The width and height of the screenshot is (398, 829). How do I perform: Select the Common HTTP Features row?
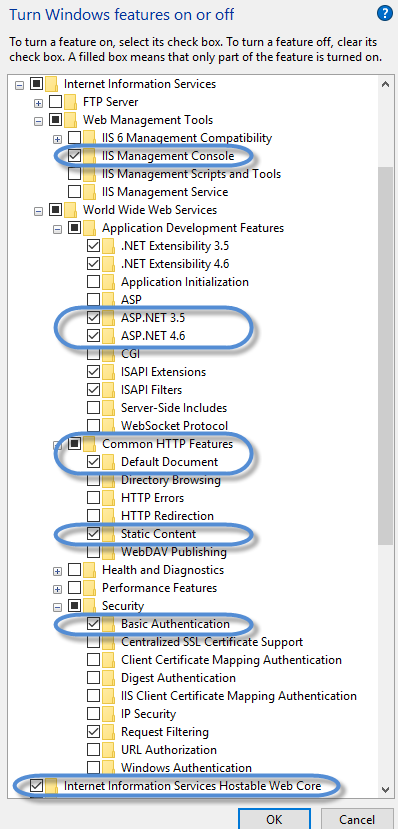pyautogui.click(x=168, y=444)
